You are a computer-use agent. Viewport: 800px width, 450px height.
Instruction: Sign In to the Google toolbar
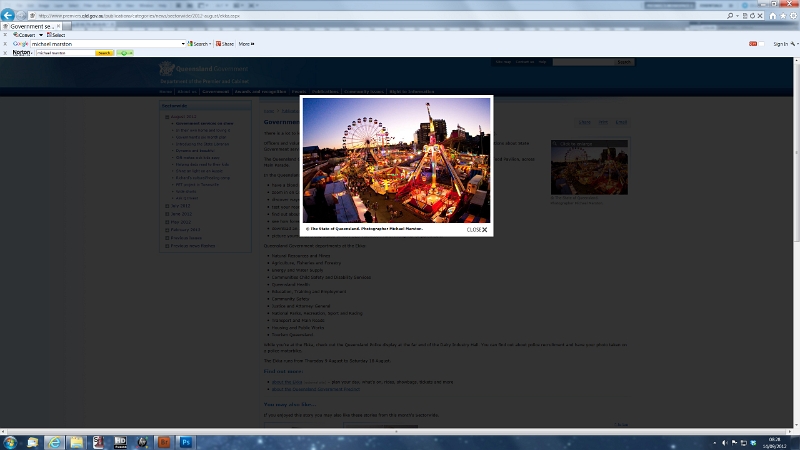780,44
